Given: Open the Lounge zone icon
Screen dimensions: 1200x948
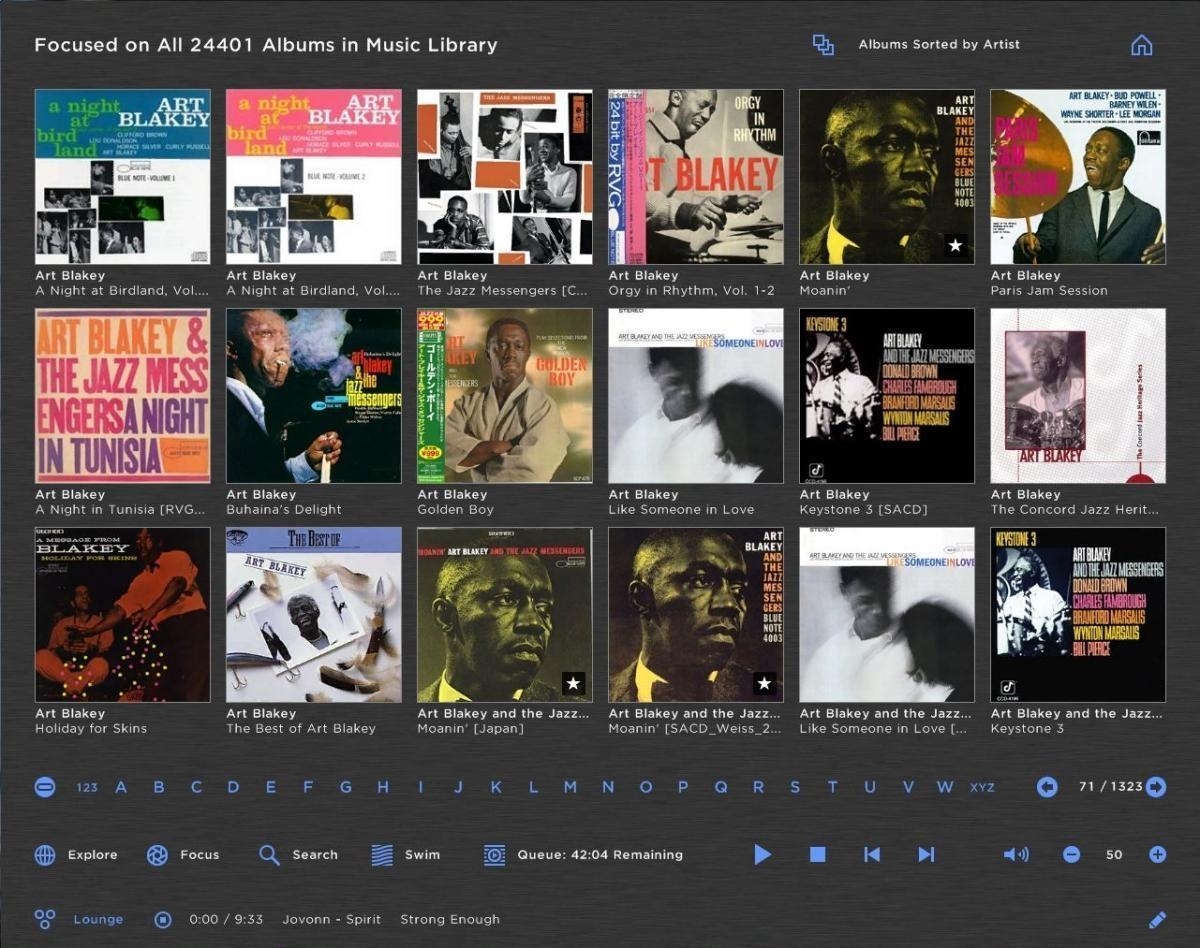Looking at the screenshot, I should click(44, 919).
